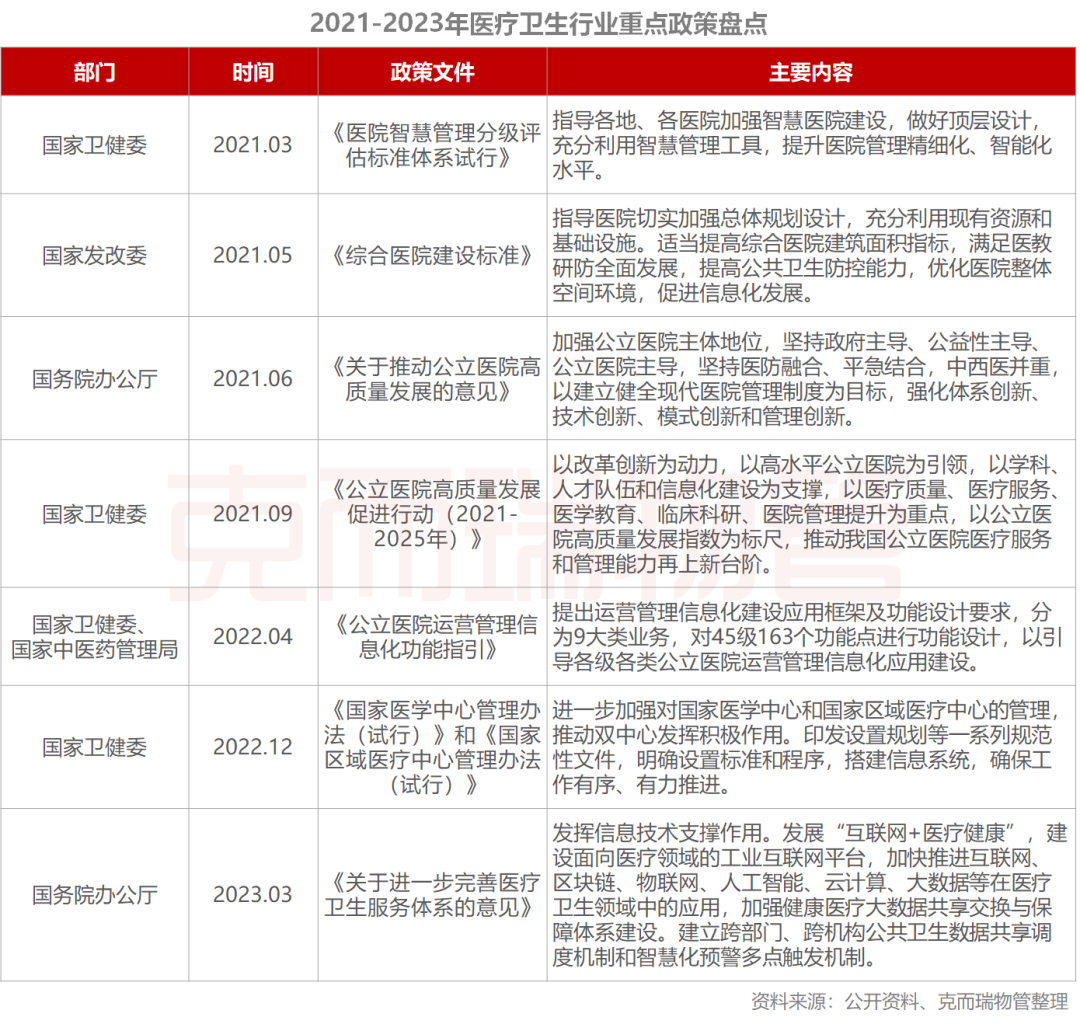Click '《关于进一步完善医疗卫生服务体系的意见》' cell

(x=433, y=895)
